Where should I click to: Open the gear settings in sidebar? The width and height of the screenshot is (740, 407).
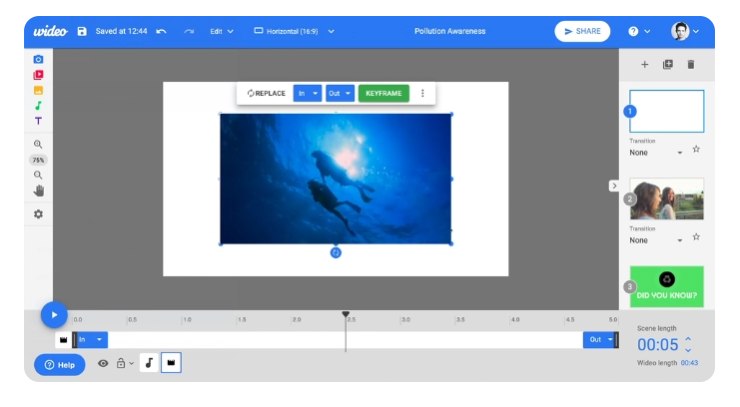click(x=38, y=214)
